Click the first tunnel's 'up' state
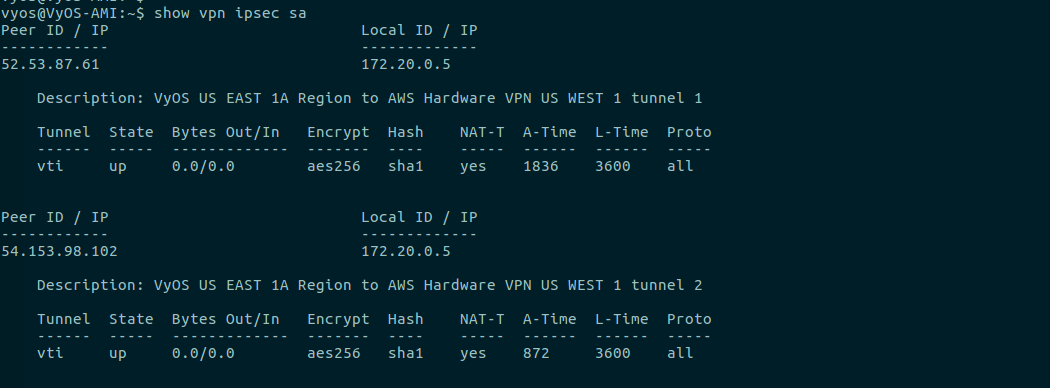The width and height of the screenshot is (1050, 388). coord(118,166)
